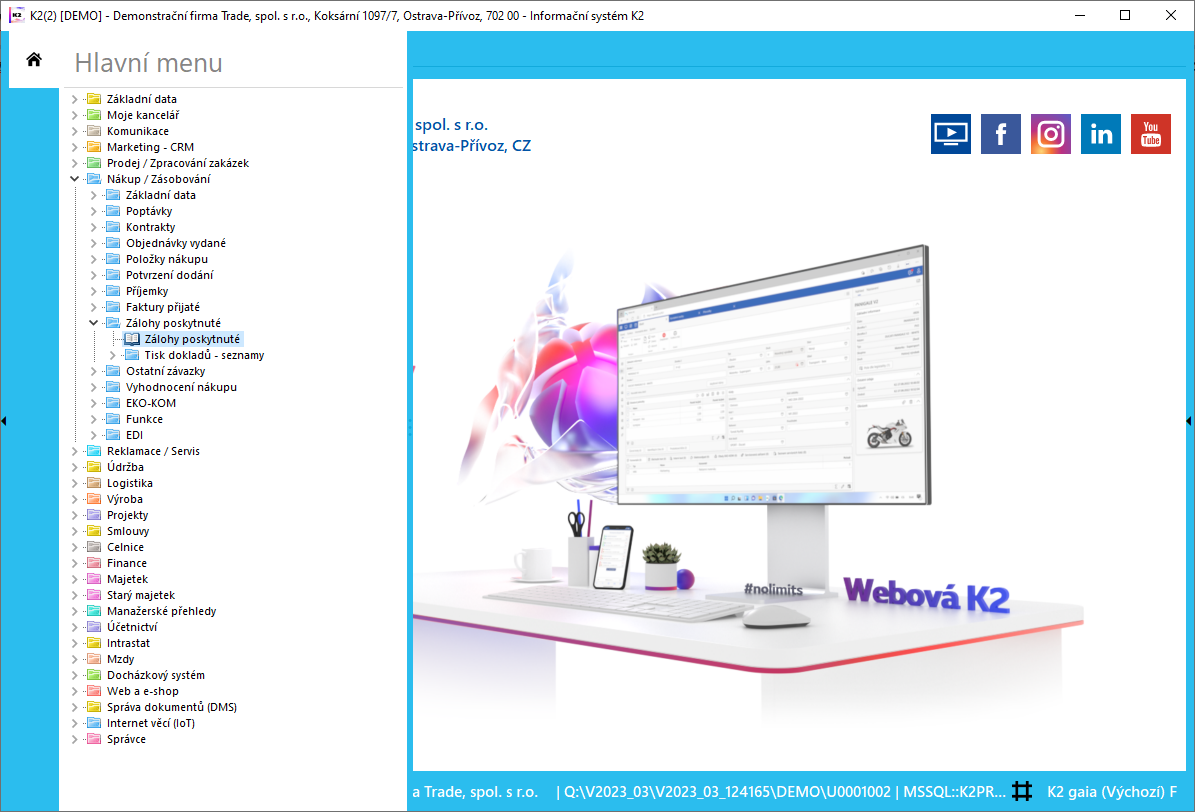Image resolution: width=1195 pixels, height=812 pixels.
Task: Open the video presentation icon
Action: click(x=950, y=134)
